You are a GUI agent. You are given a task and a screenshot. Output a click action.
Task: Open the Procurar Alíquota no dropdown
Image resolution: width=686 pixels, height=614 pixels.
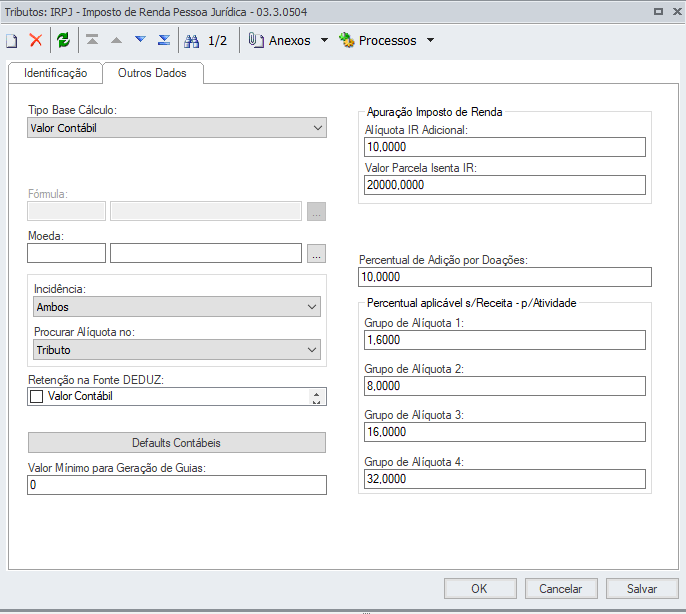click(177, 350)
